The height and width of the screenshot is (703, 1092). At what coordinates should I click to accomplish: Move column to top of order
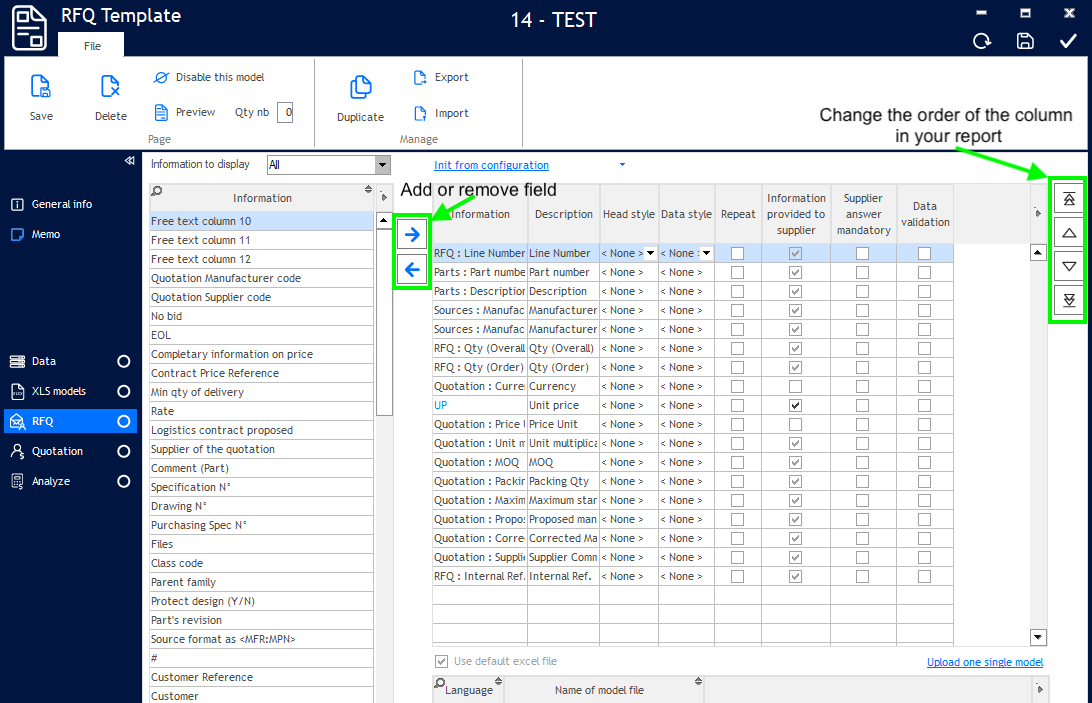(x=1068, y=199)
